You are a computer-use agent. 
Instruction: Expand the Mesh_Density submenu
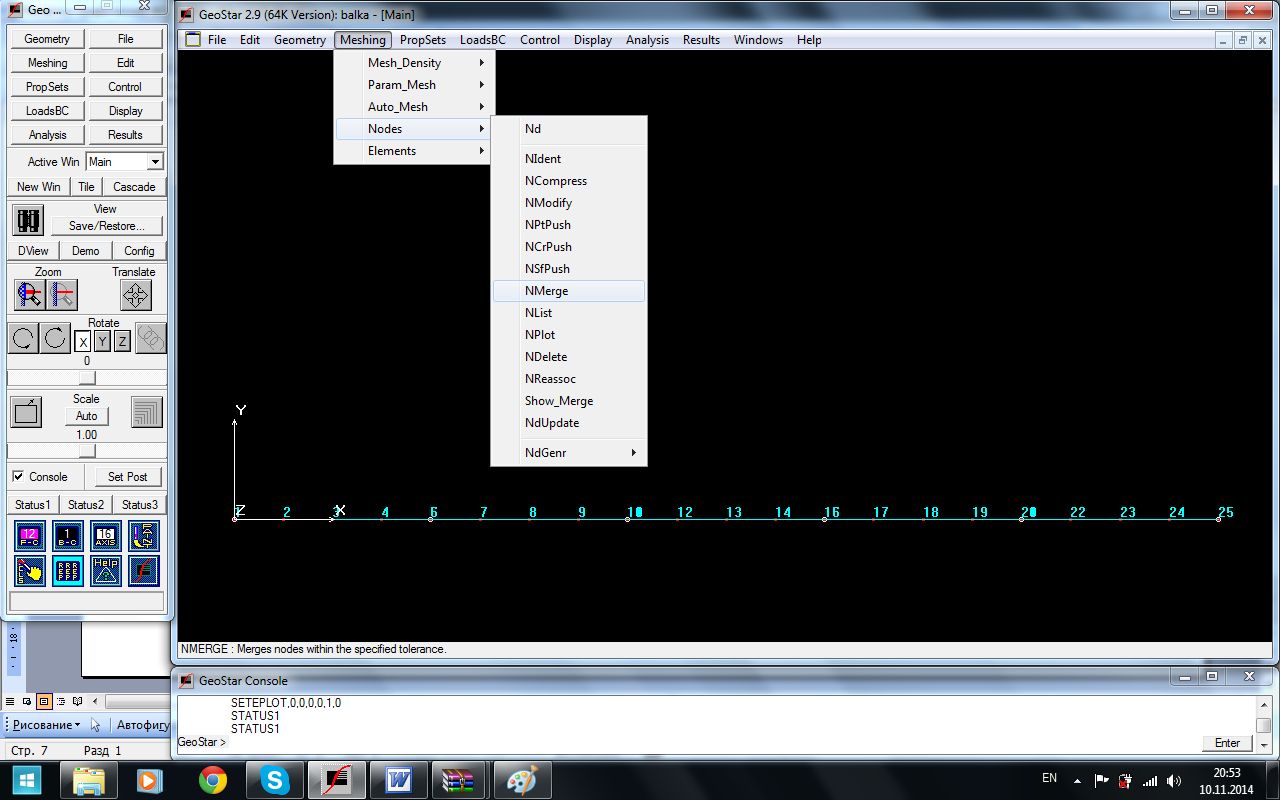[x=412, y=63]
